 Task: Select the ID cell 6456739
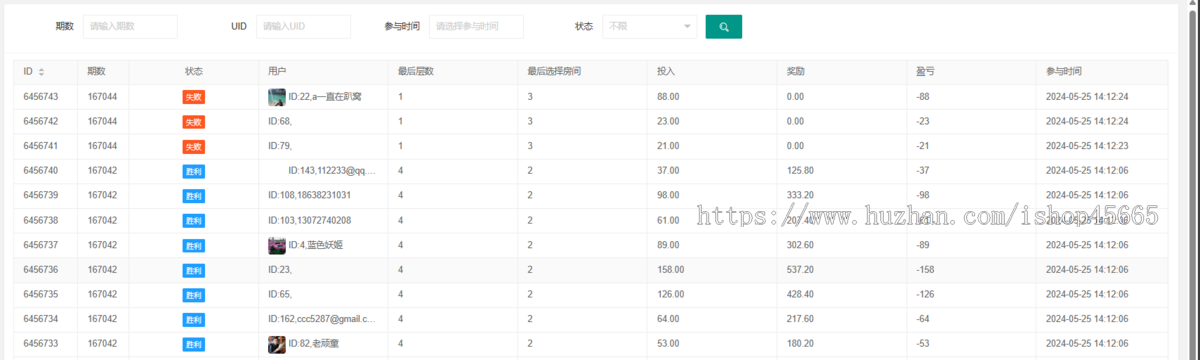41,196
